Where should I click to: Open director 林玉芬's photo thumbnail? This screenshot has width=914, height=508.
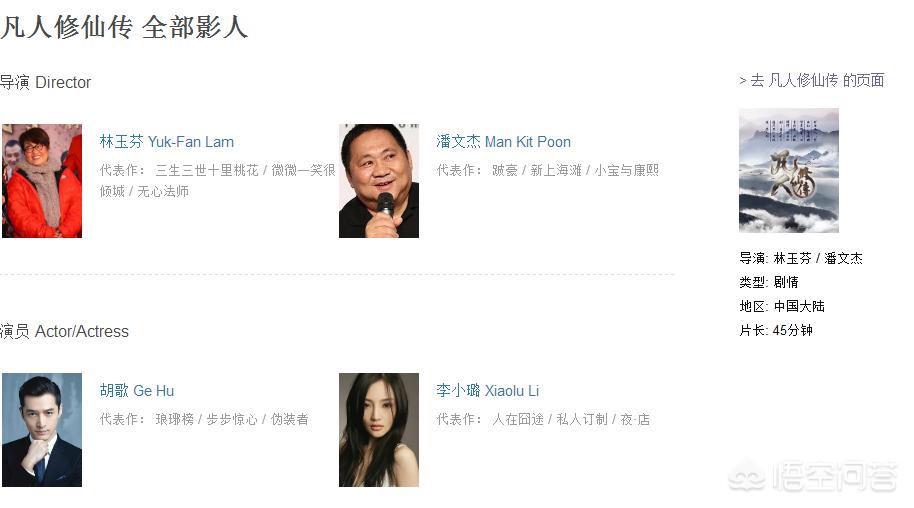[x=42, y=181]
